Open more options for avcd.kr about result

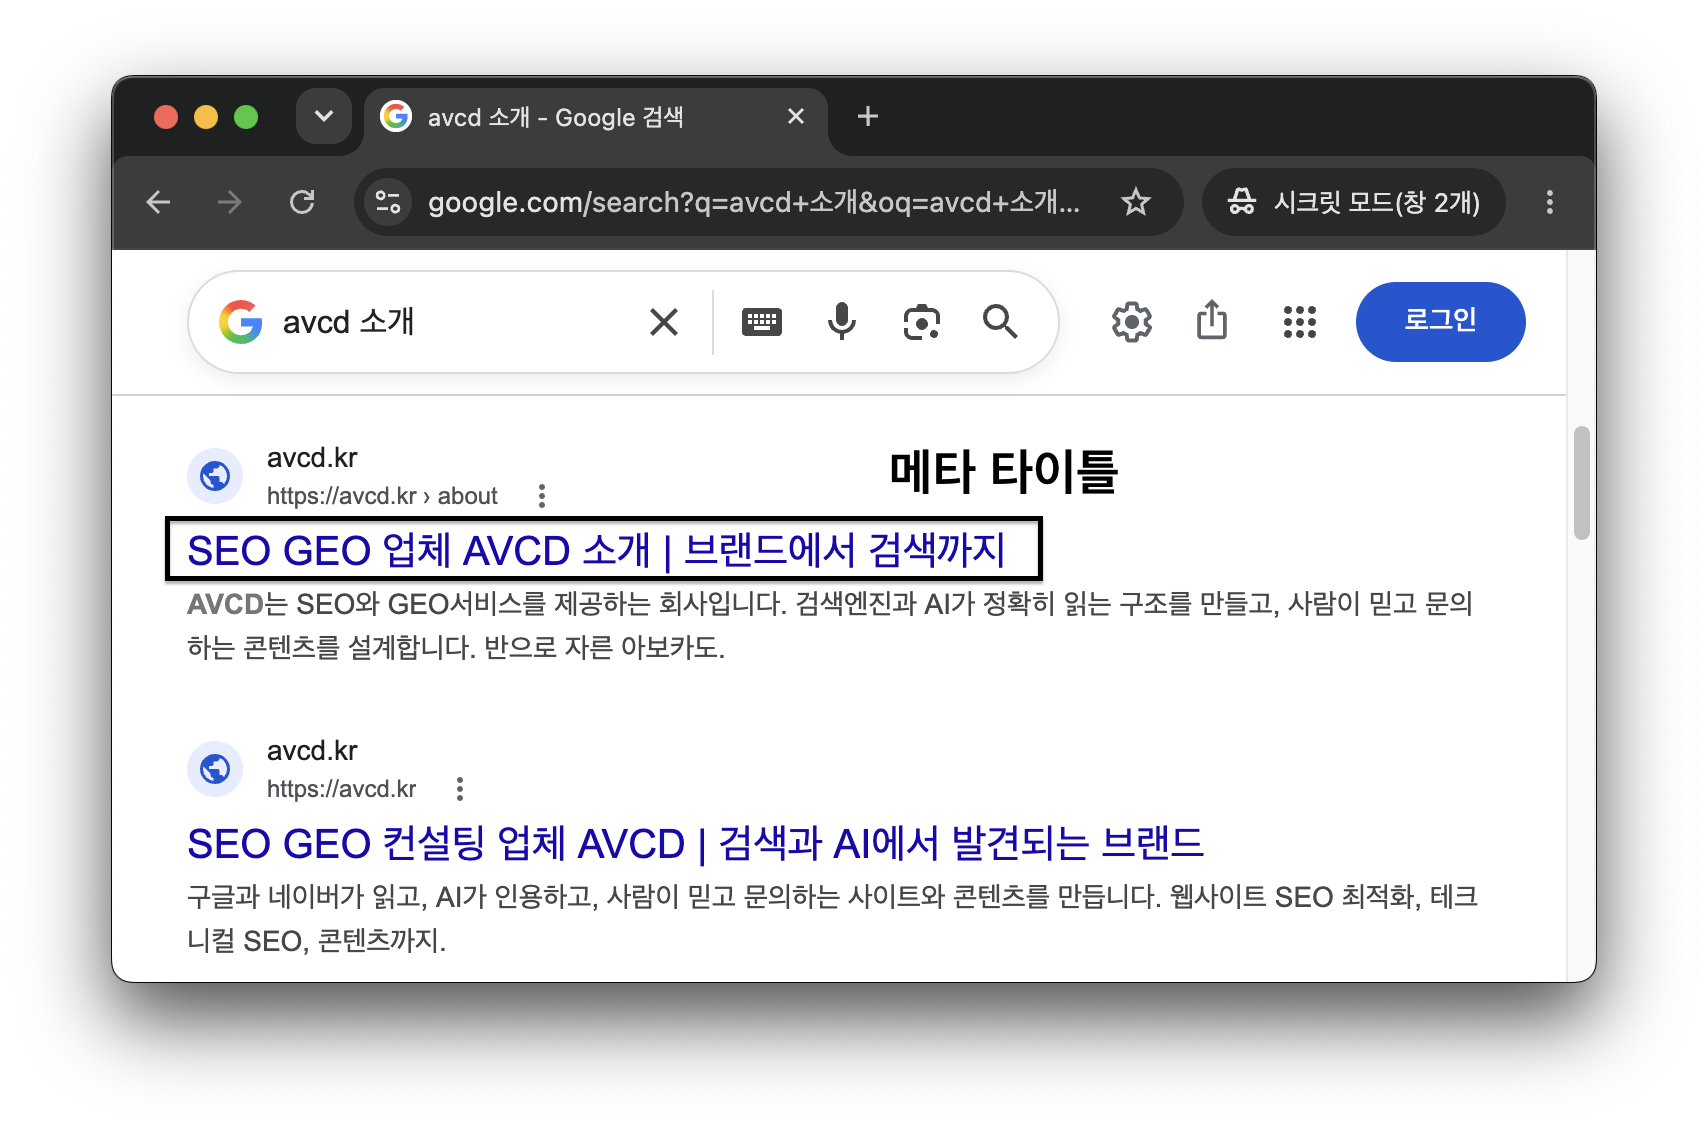[542, 496]
